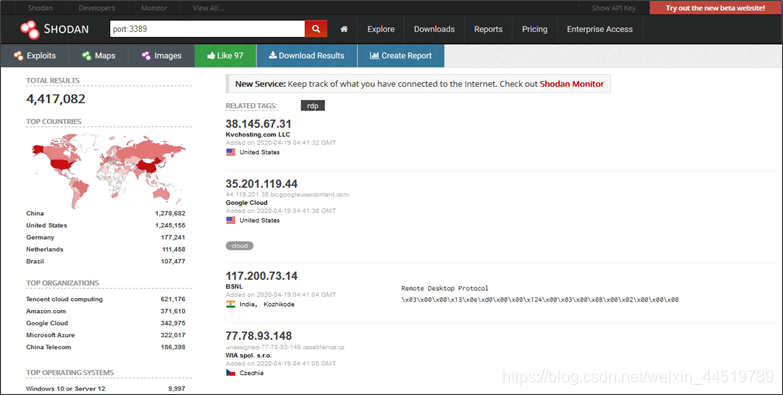Viewport: 783px width, 395px height.
Task: Open the Developers tab in top bar
Action: (x=97, y=8)
